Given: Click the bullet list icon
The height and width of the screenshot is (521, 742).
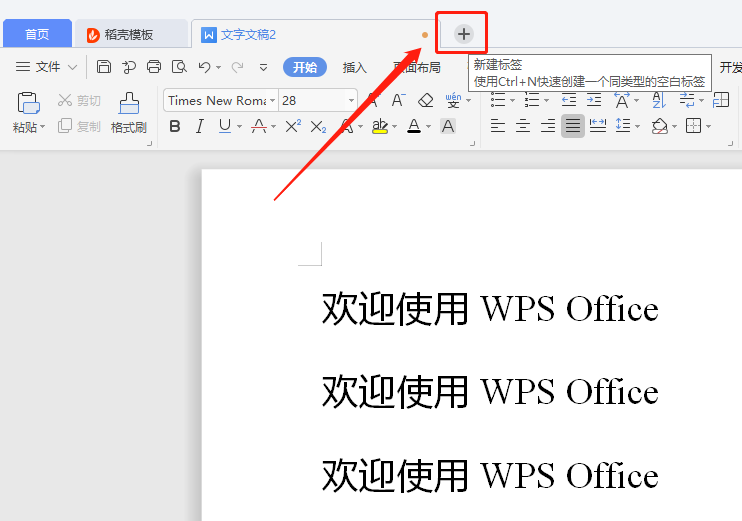Looking at the screenshot, I should [x=498, y=100].
